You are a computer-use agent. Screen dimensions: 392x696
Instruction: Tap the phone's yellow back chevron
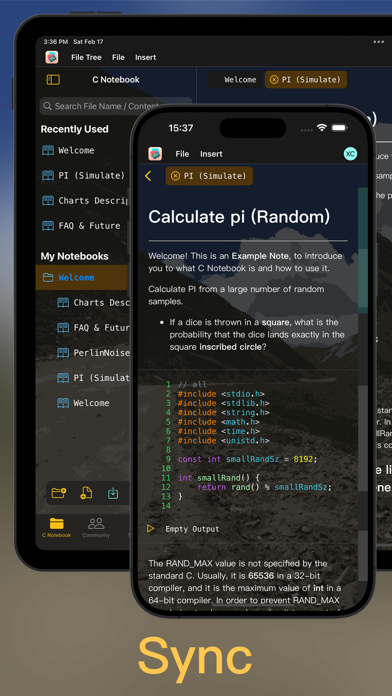148,176
